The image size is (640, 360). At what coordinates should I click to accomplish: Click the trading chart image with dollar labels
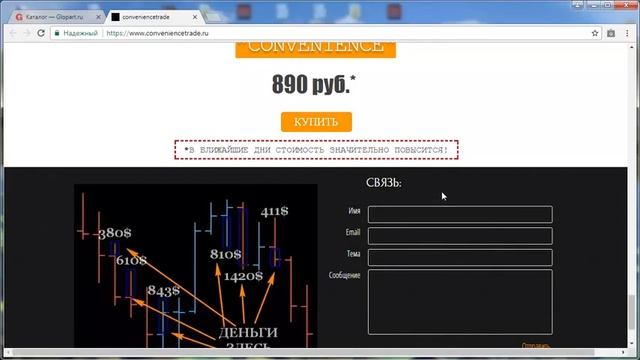(196, 266)
